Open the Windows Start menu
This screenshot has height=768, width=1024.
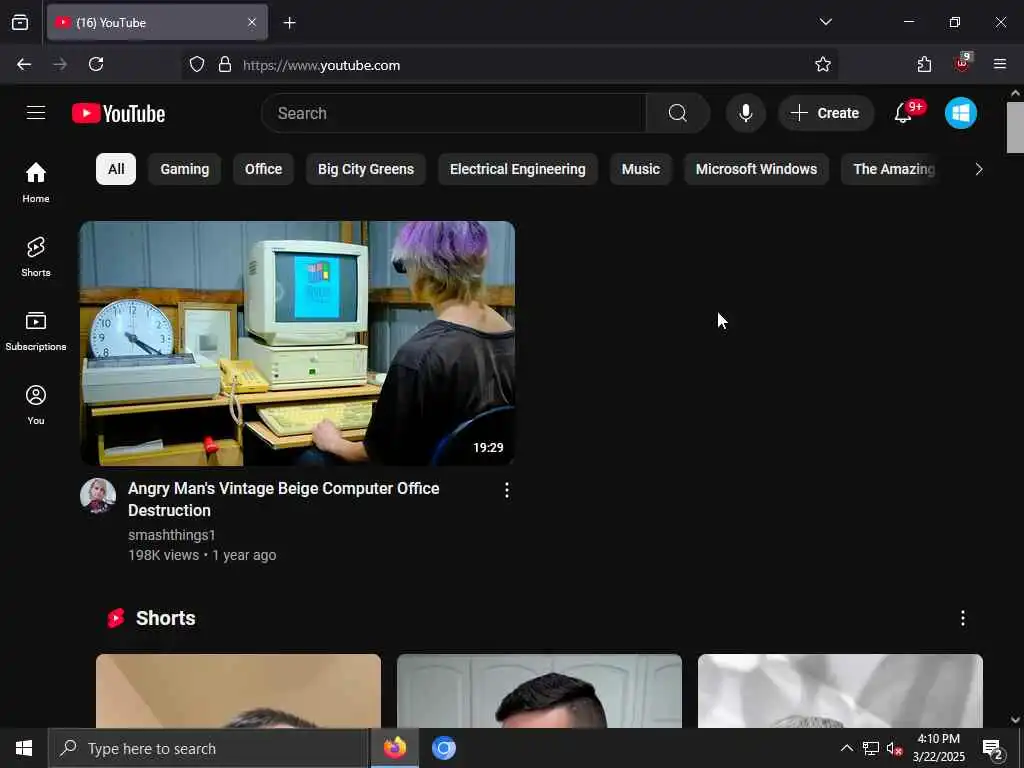tap(24, 748)
